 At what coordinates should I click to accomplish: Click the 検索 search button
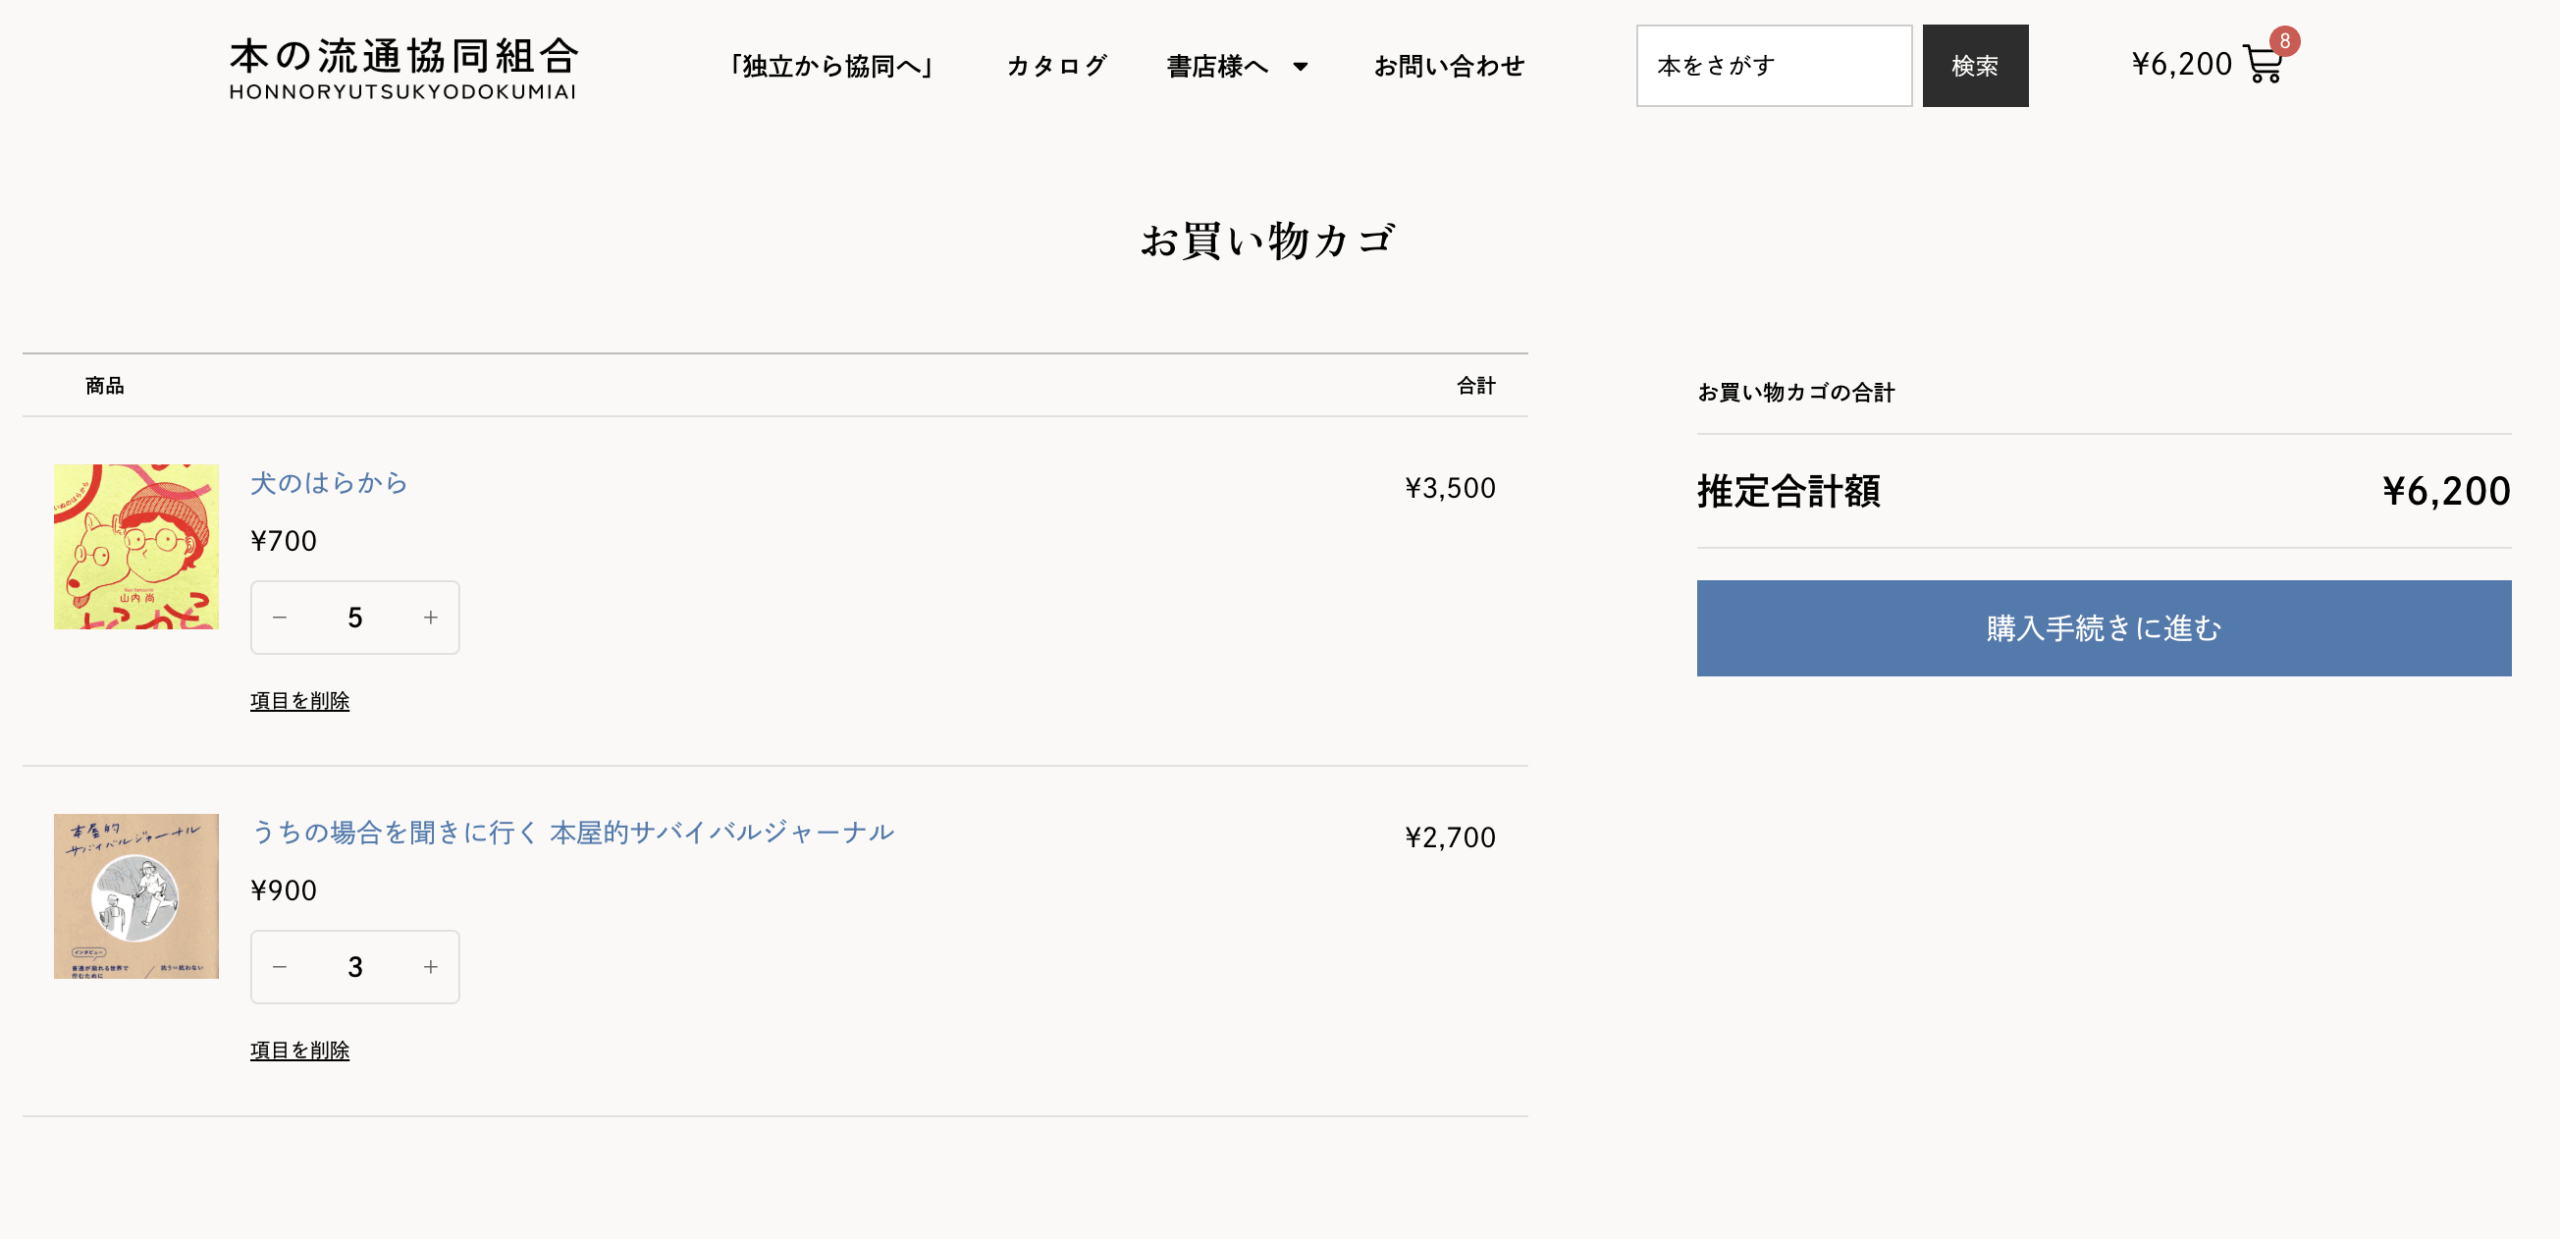[1975, 66]
